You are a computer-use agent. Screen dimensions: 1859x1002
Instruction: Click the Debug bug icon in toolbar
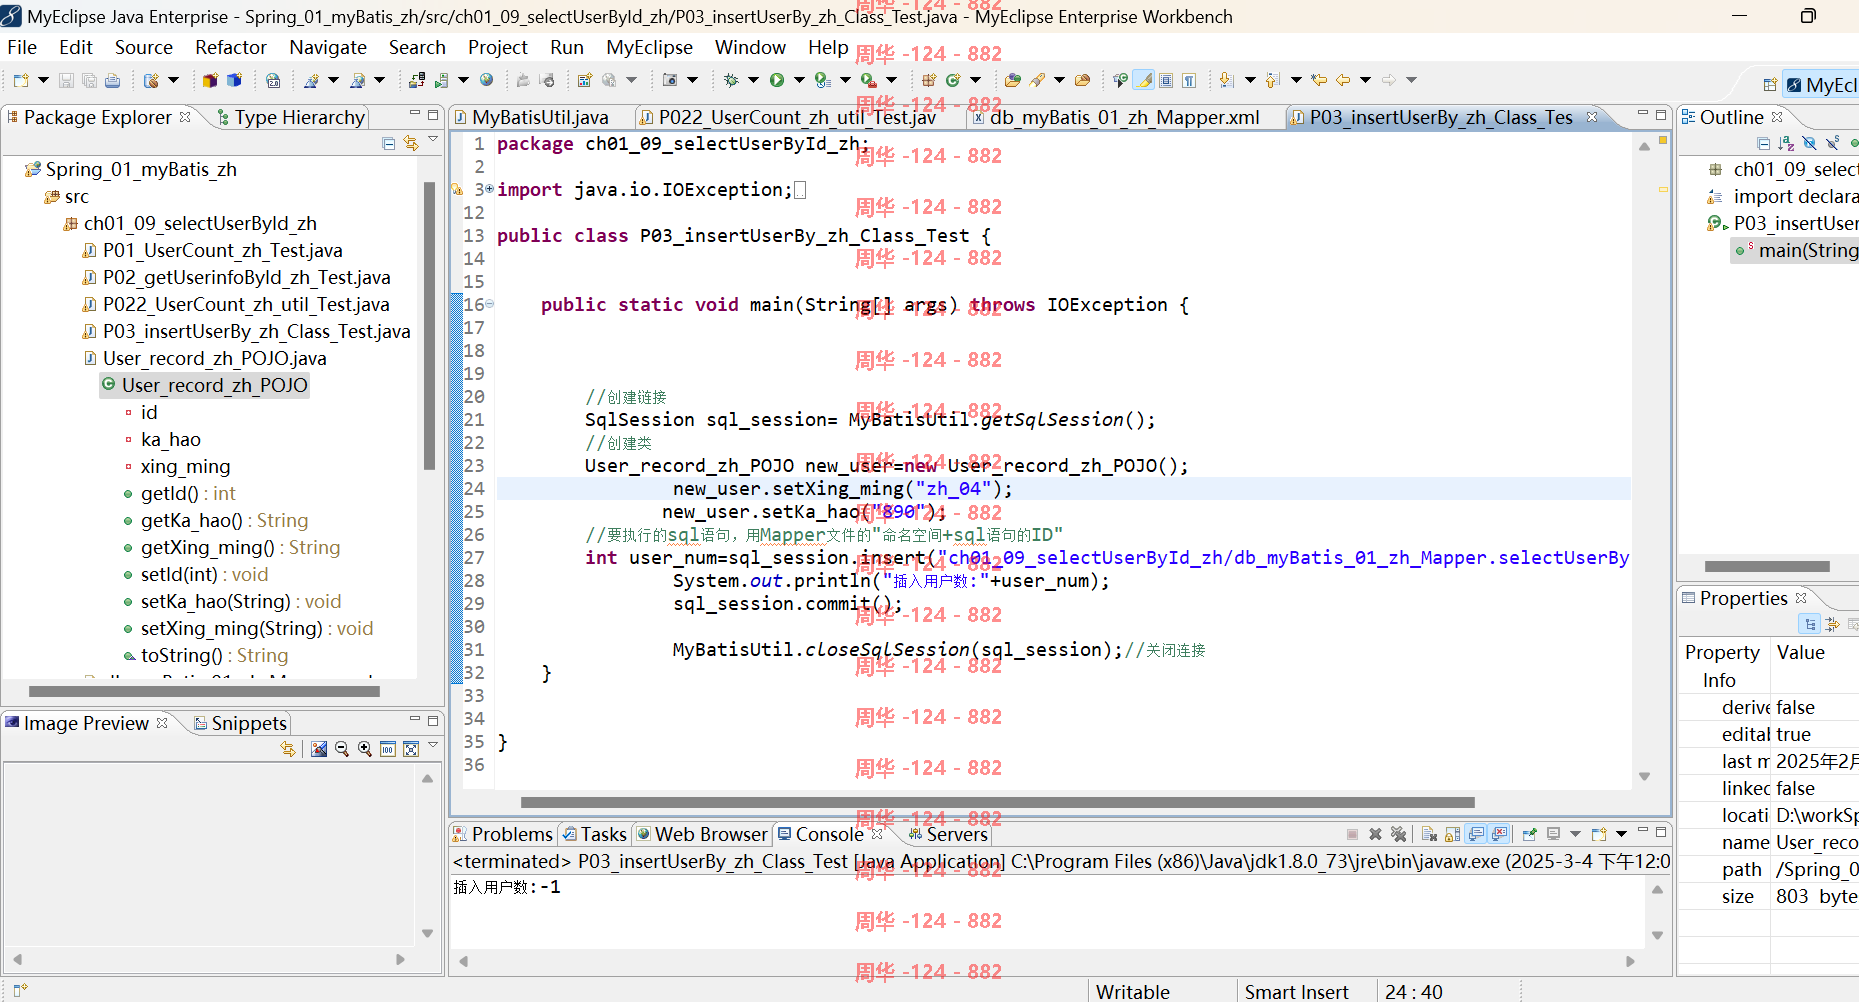pos(731,80)
